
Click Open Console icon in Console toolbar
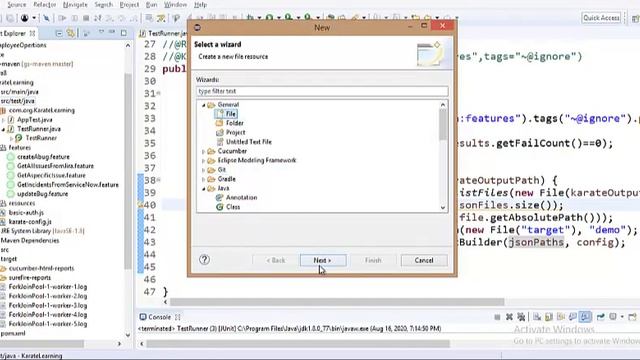pyautogui.click(x=633, y=317)
